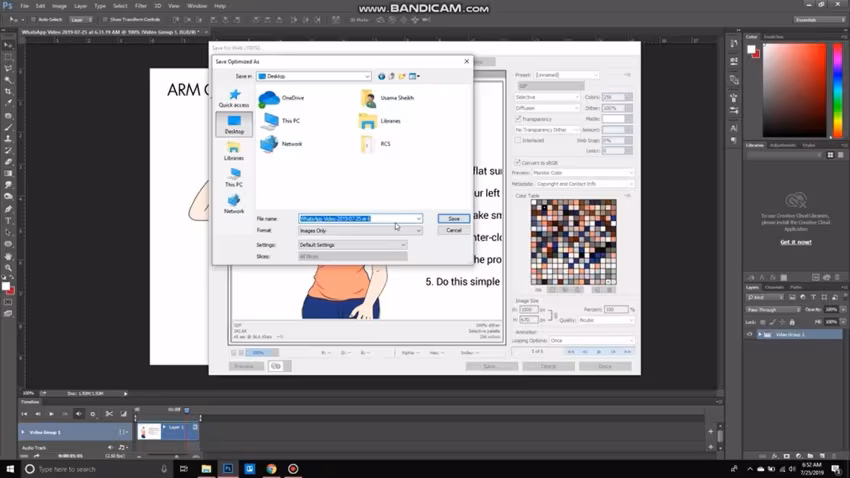Screen dimensions: 850x478
Task: Select the Type tool in the toolbox
Action: [x=8, y=221]
